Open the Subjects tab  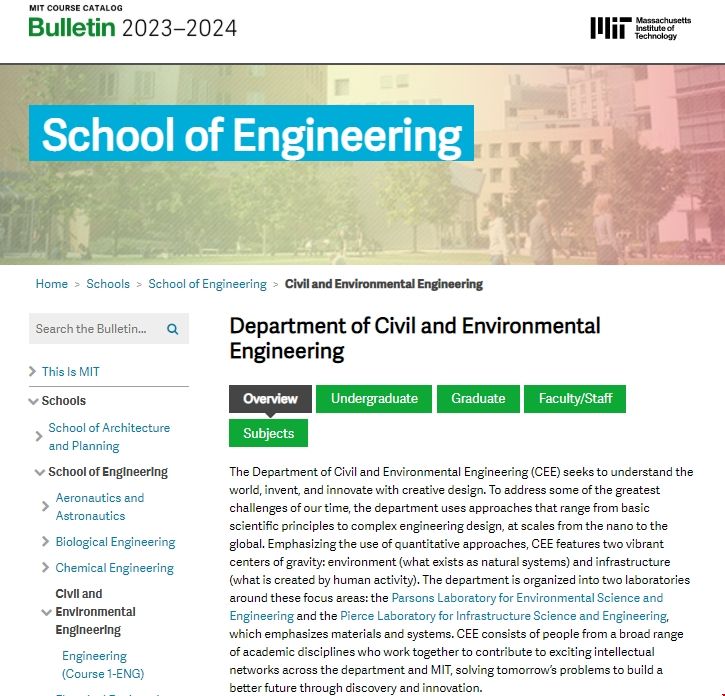[268, 433]
